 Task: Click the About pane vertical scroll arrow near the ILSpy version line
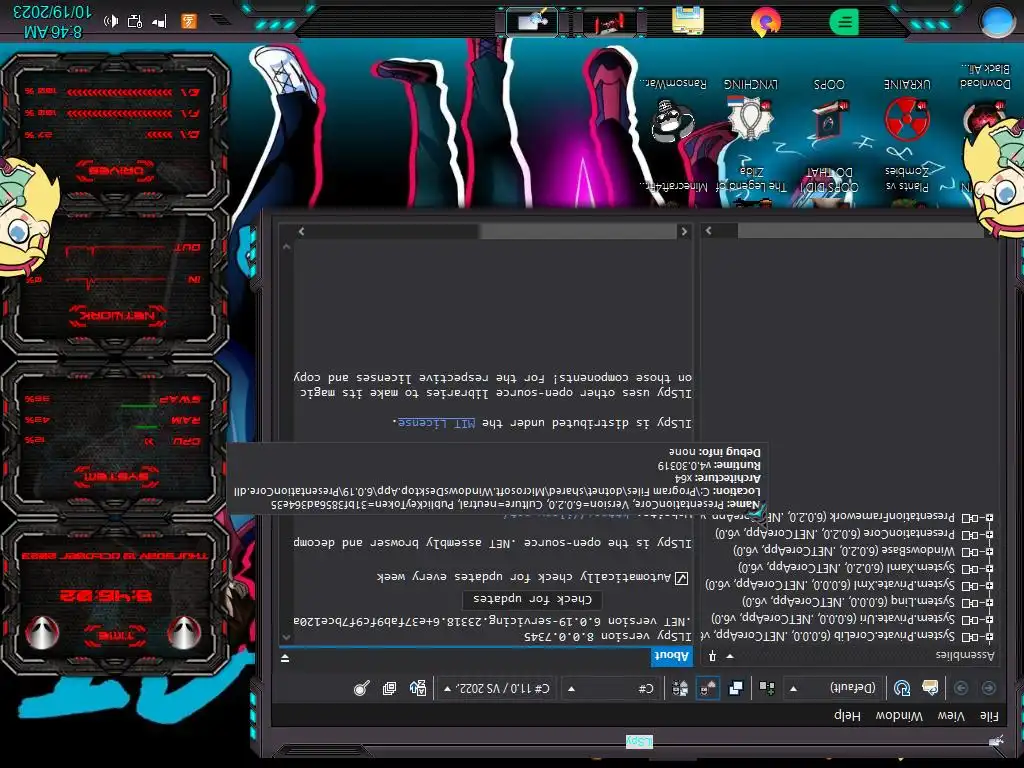tap(286, 637)
